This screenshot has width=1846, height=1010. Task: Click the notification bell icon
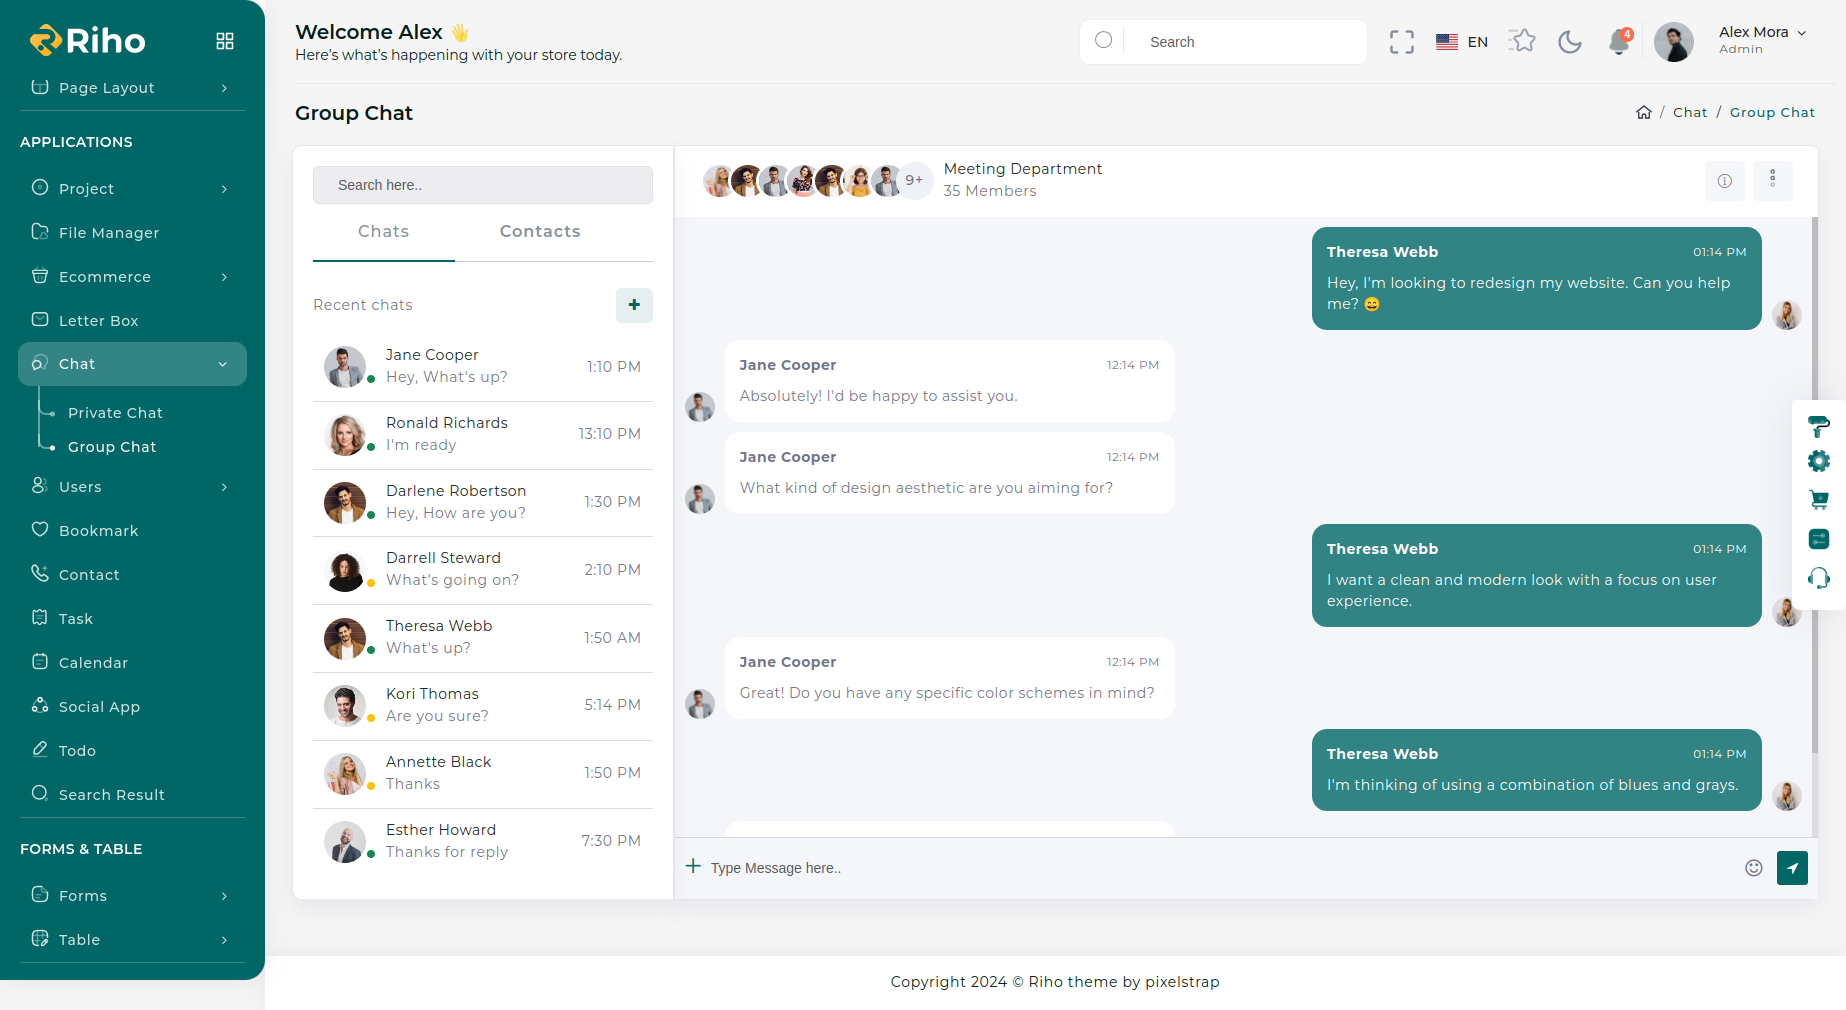(1618, 42)
